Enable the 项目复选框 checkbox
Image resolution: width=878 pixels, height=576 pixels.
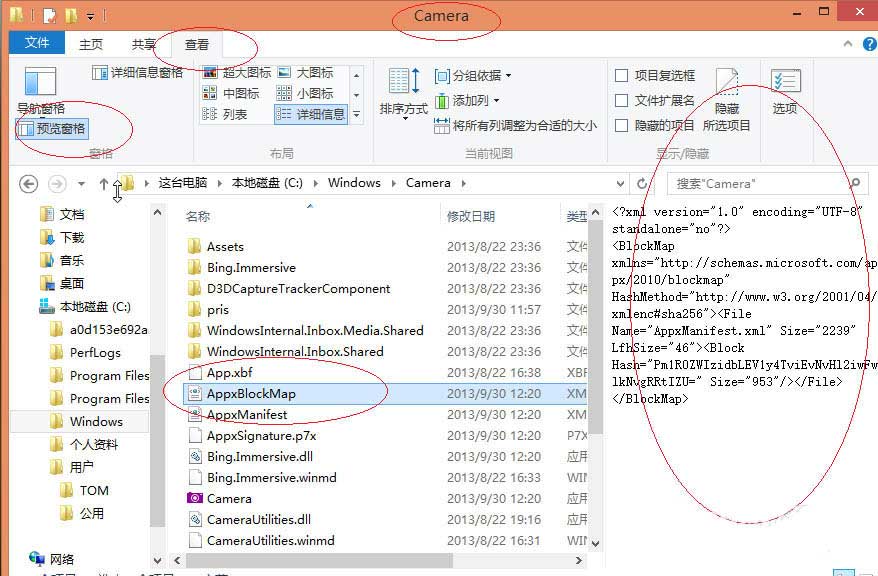622,76
